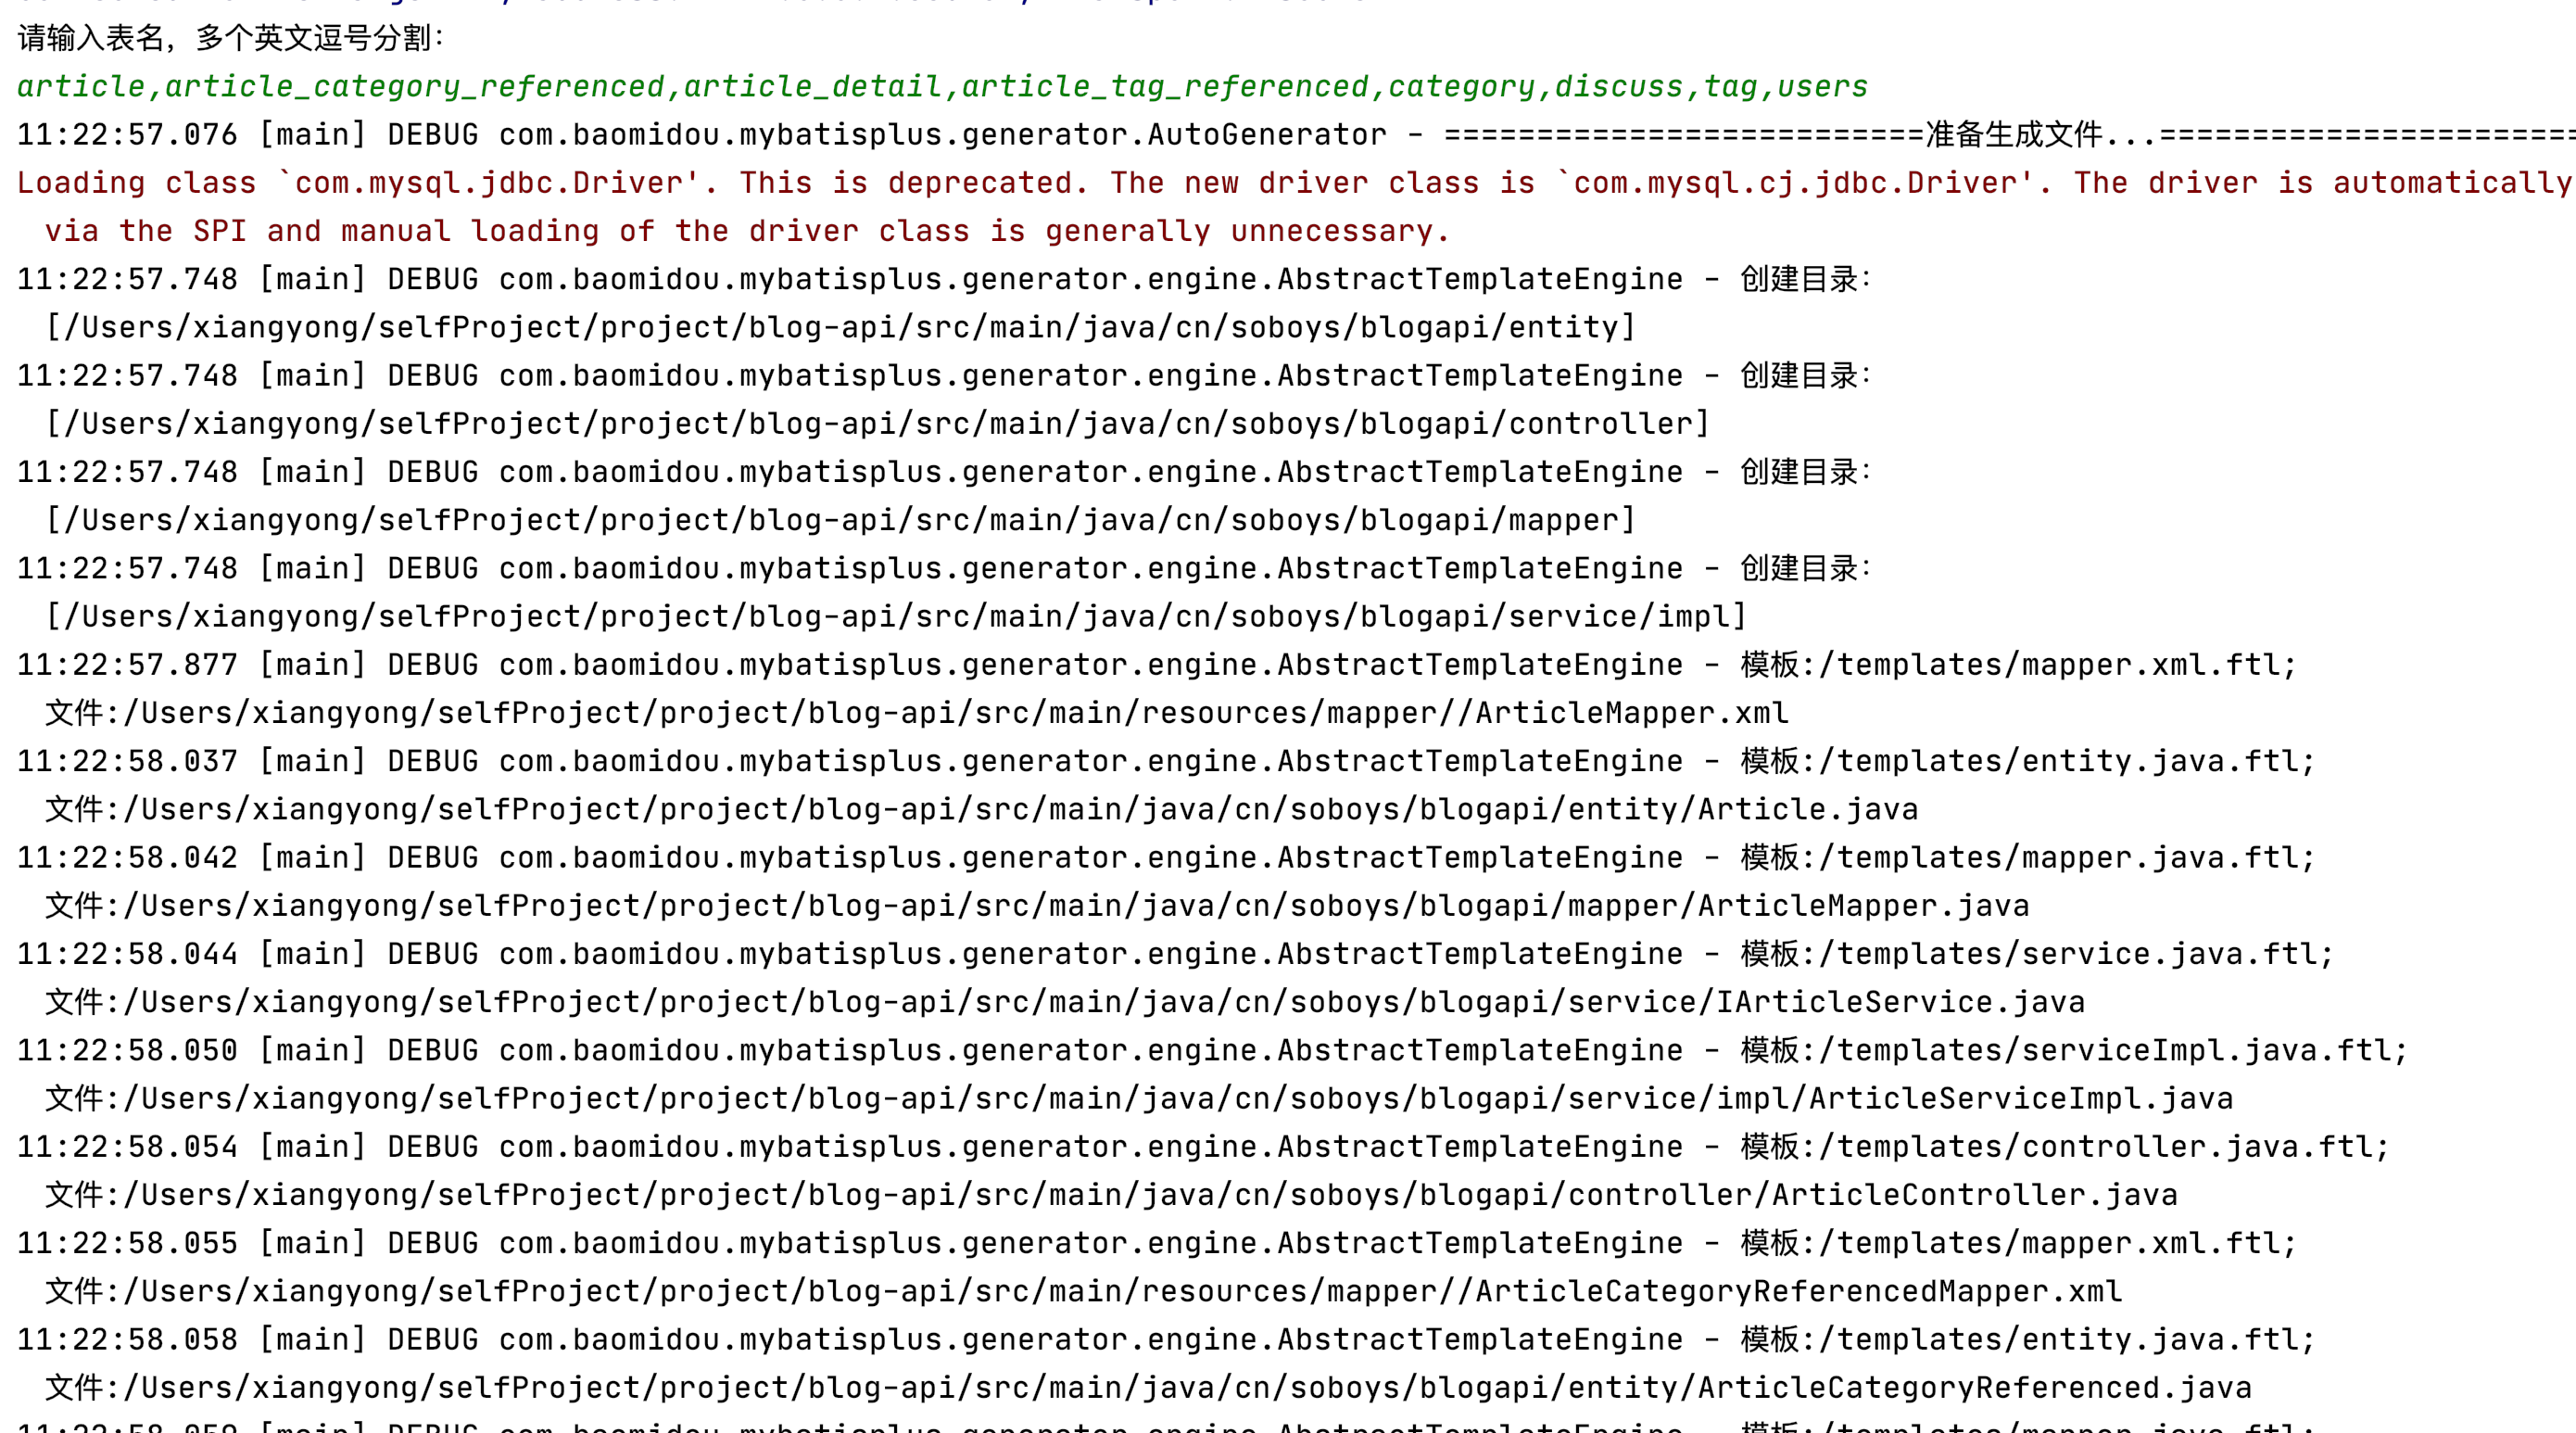This screenshot has width=2576, height=1433.
Task: Click the 'via the SPI' warning continuation line
Action: pos(747,231)
